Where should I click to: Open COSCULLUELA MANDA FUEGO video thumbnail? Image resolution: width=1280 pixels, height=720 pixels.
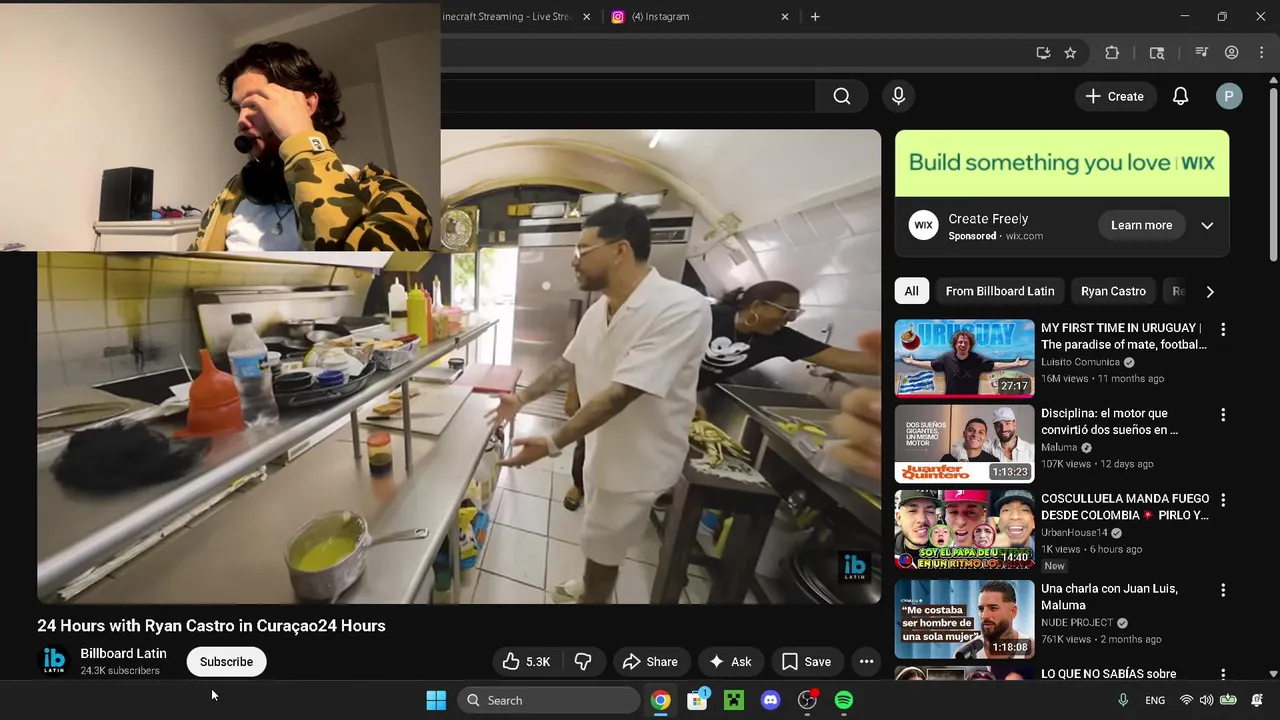[x=964, y=529]
